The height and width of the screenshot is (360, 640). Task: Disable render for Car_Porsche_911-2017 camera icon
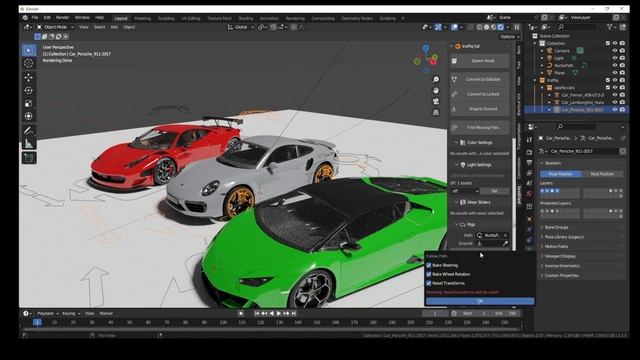coord(622,109)
